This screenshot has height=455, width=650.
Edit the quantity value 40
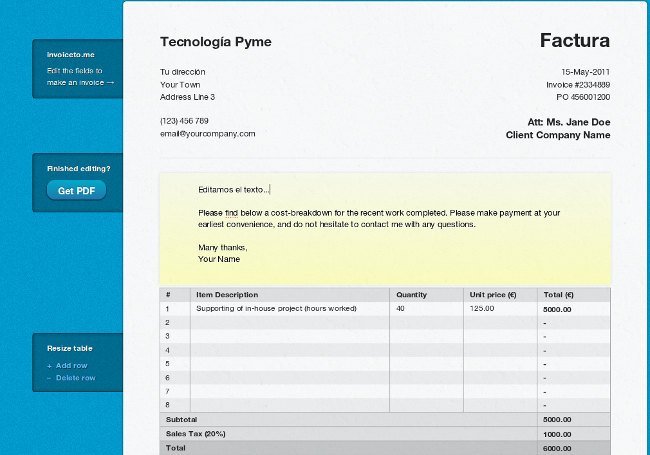pos(401,309)
